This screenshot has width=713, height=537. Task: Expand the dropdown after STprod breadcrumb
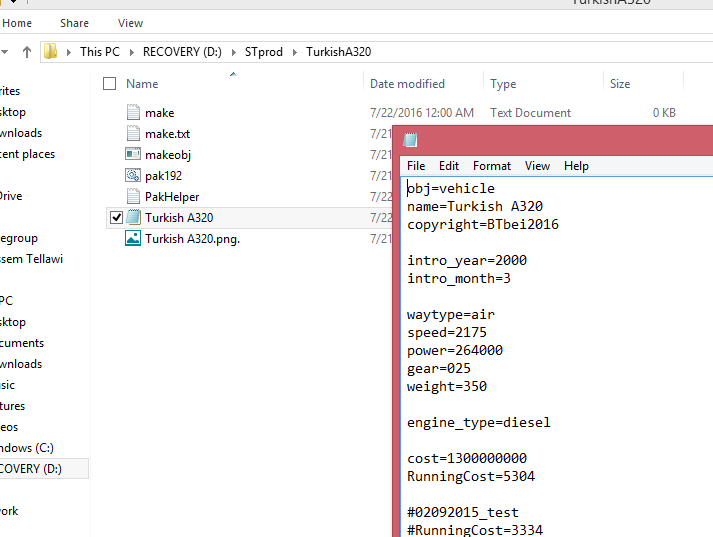point(295,52)
